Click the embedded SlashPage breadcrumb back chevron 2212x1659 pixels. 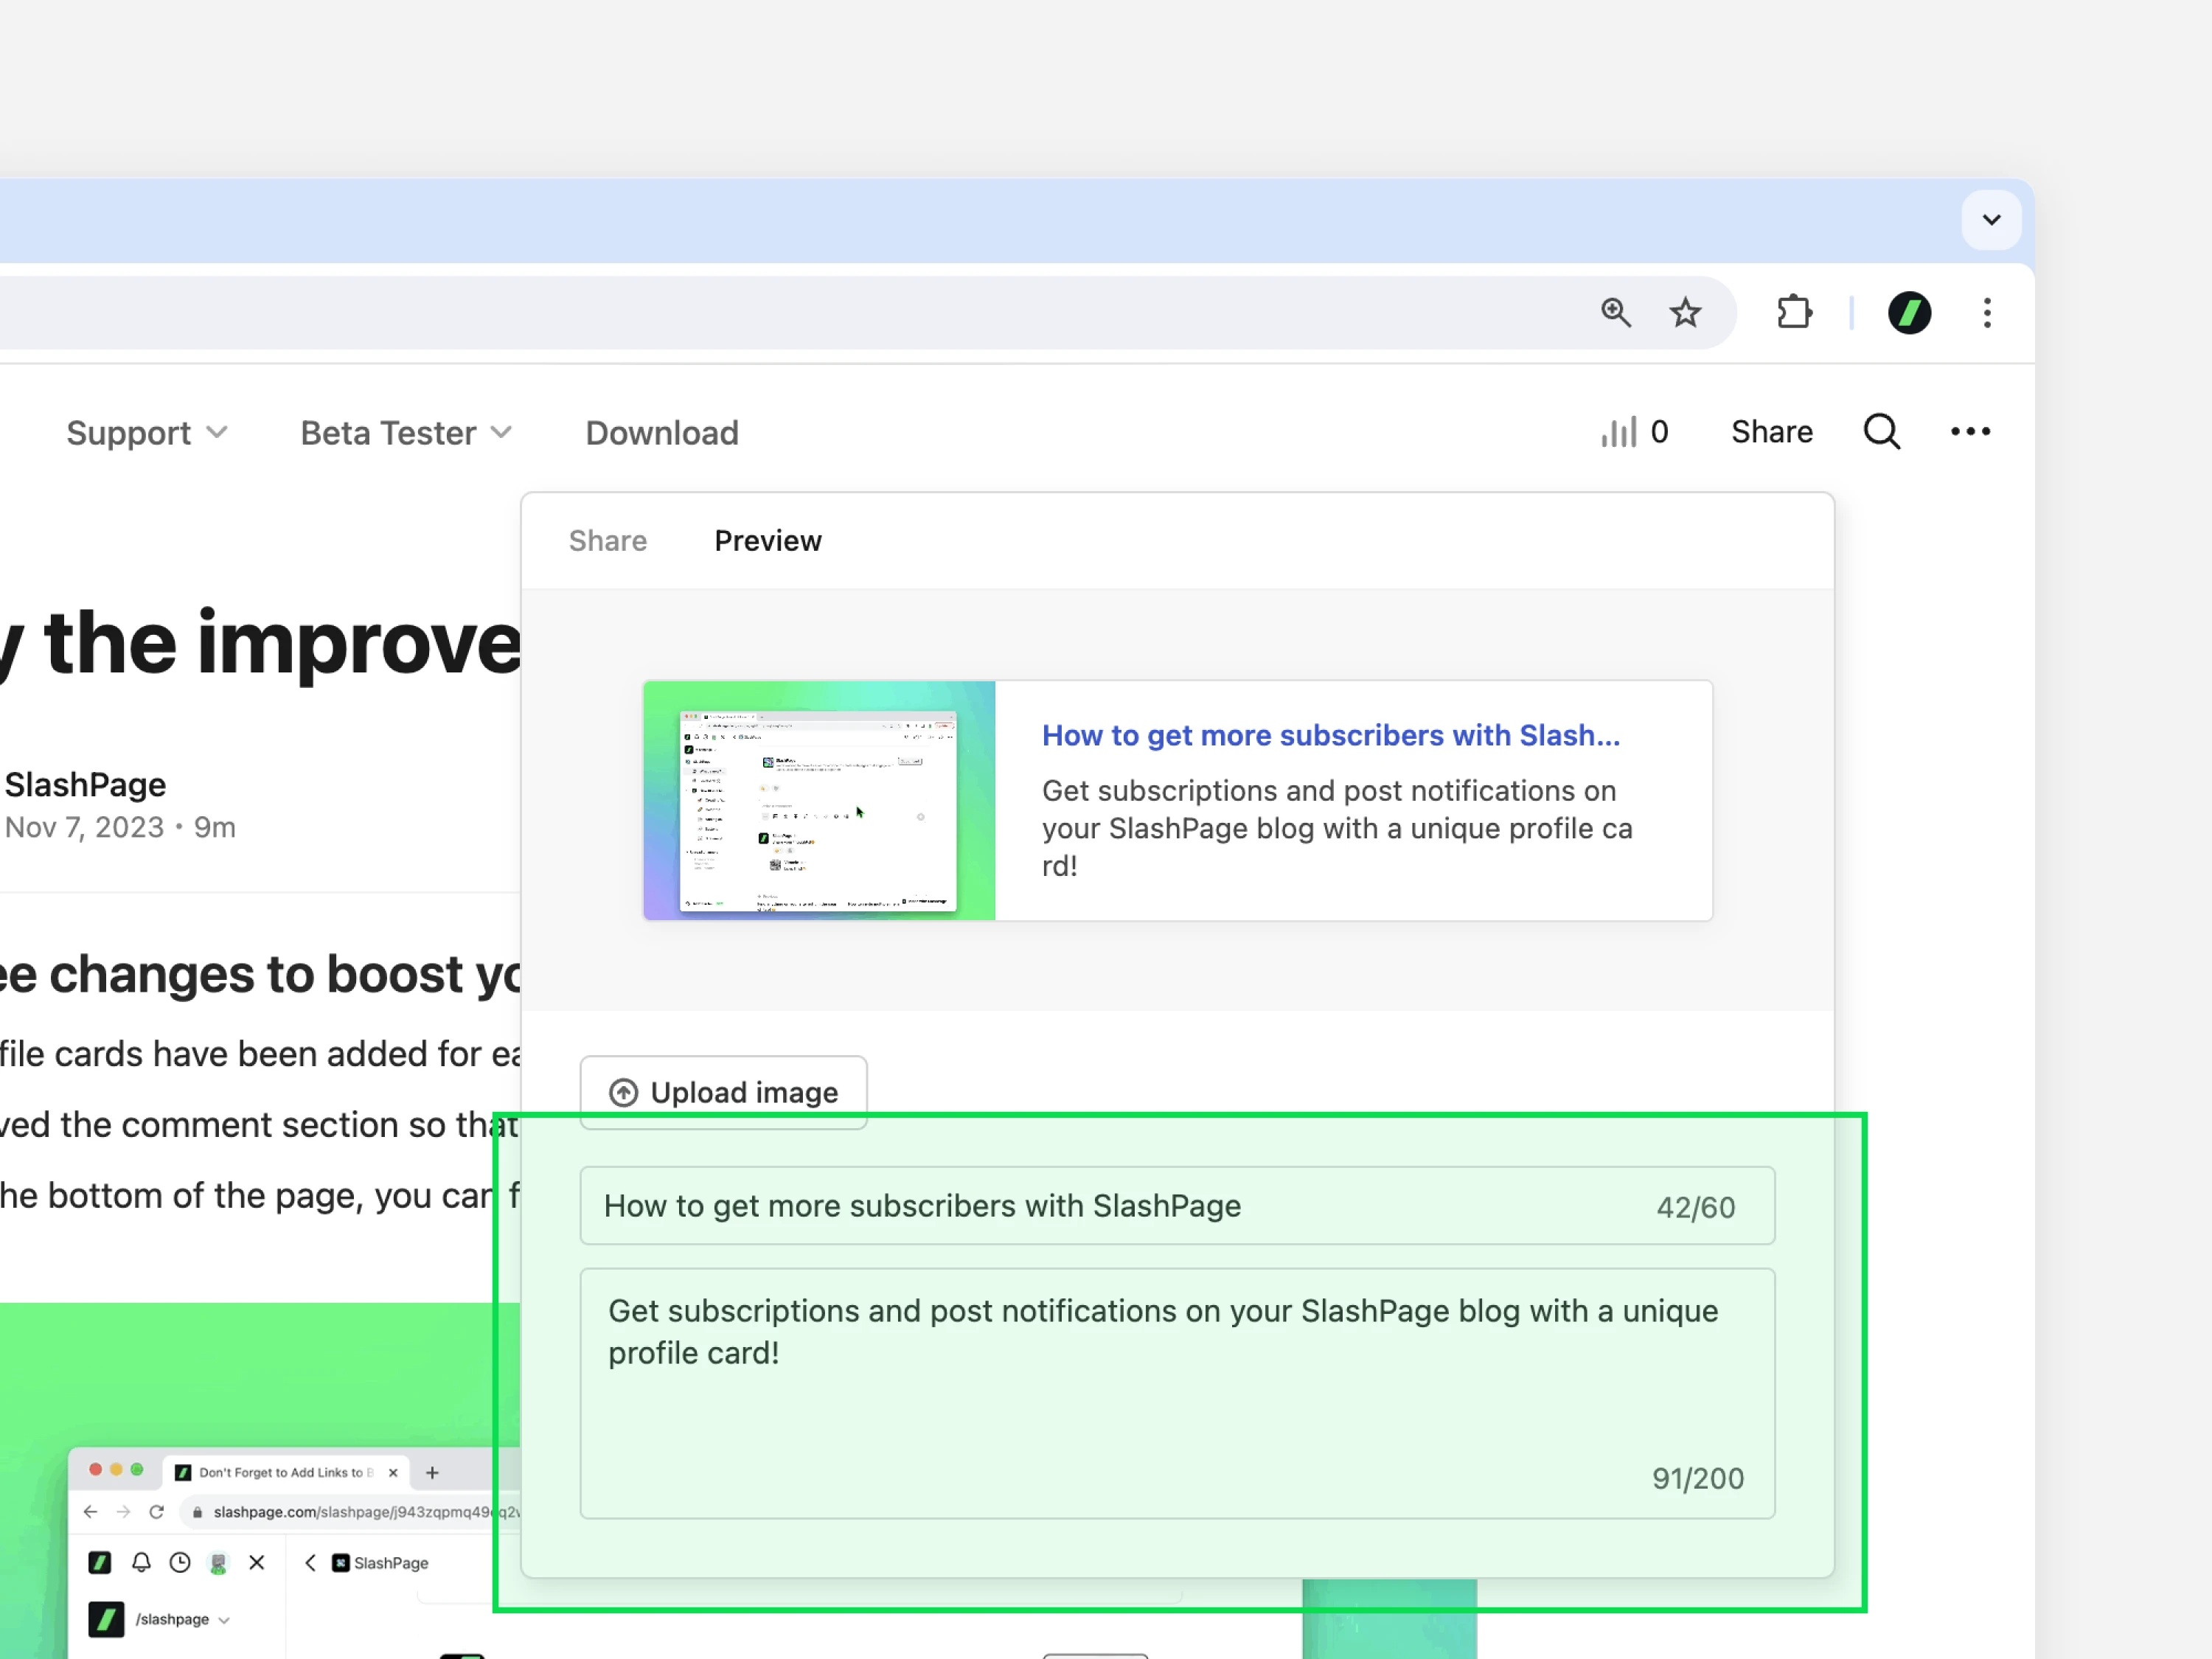point(310,1562)
